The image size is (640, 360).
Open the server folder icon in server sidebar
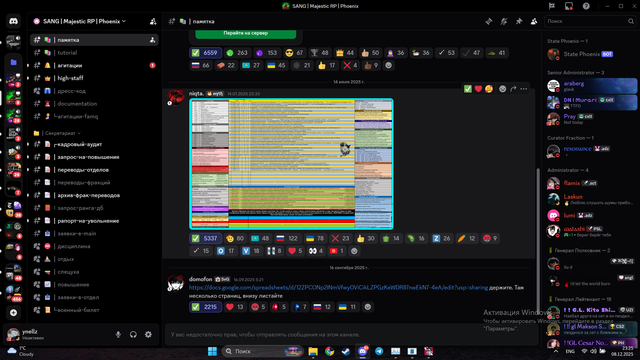[13, 62]
